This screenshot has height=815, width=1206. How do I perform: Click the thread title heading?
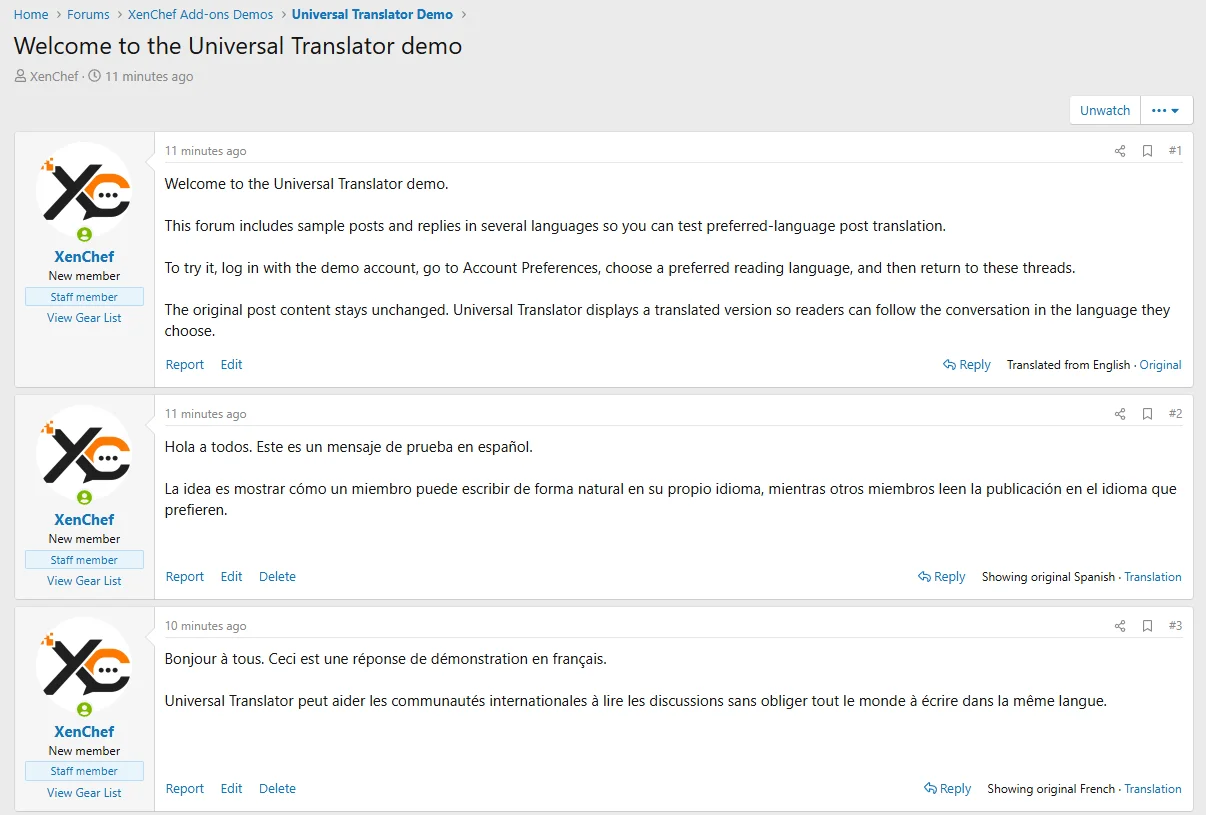point(238,45)
